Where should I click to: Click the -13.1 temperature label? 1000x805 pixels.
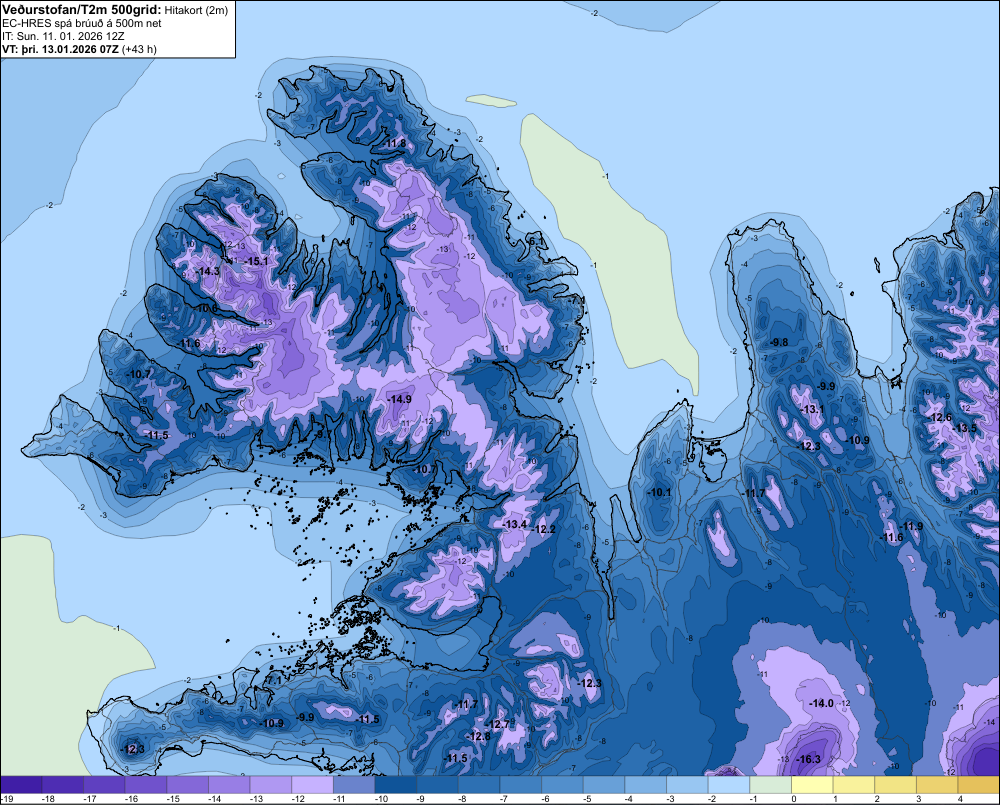(812, 409)
